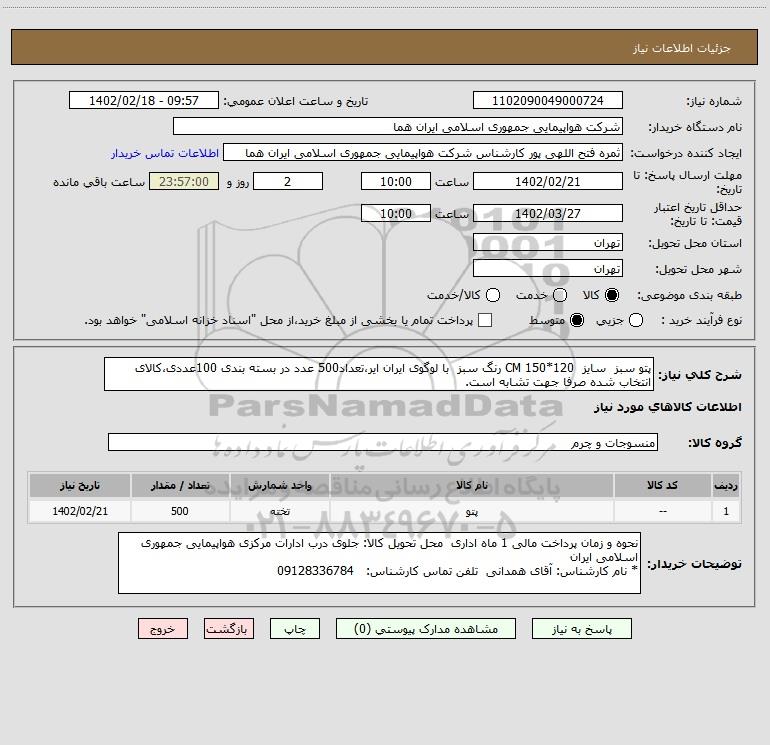Click the ردیف column header
Screen dimensions: 770x745
(726, 485)
